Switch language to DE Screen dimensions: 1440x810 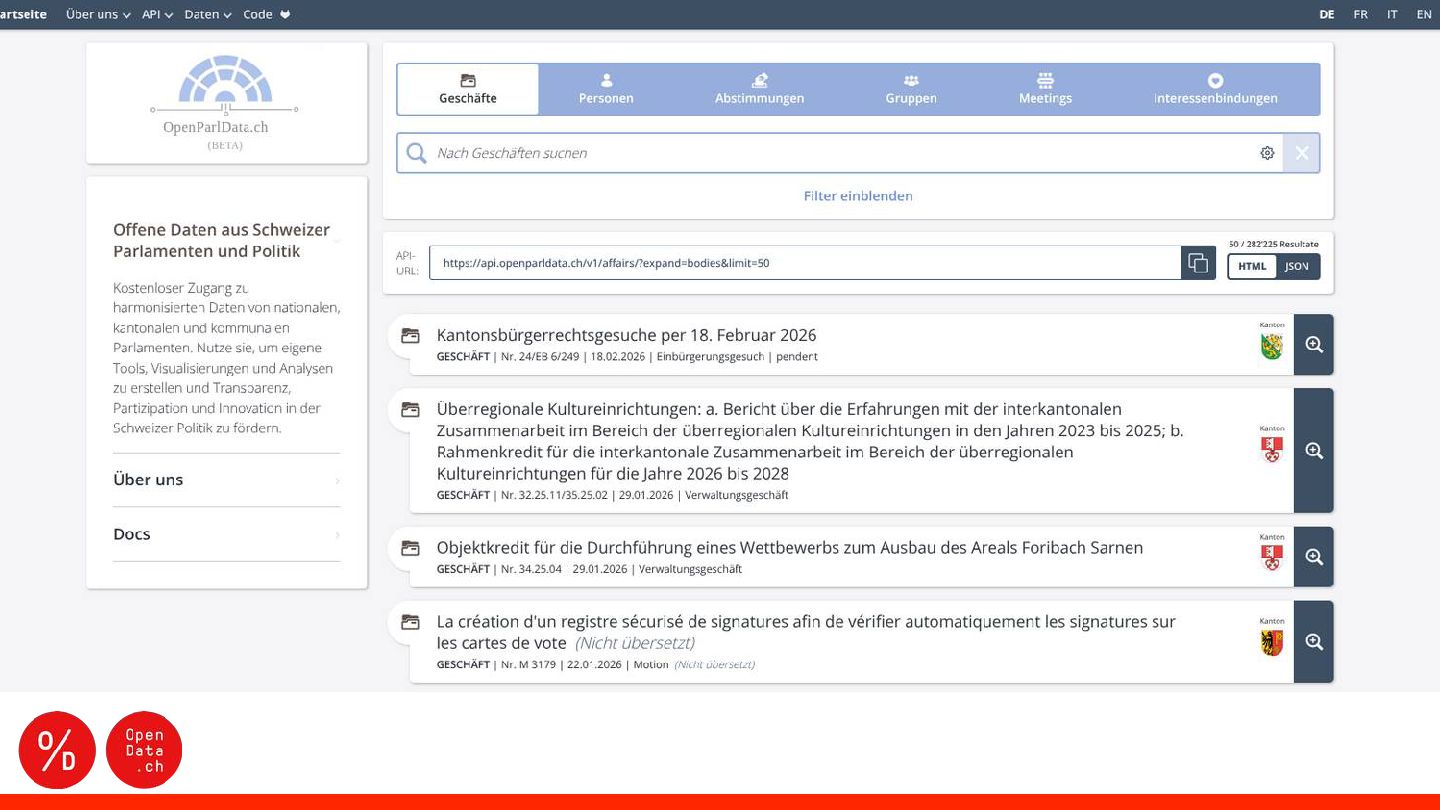point(1327,14)
